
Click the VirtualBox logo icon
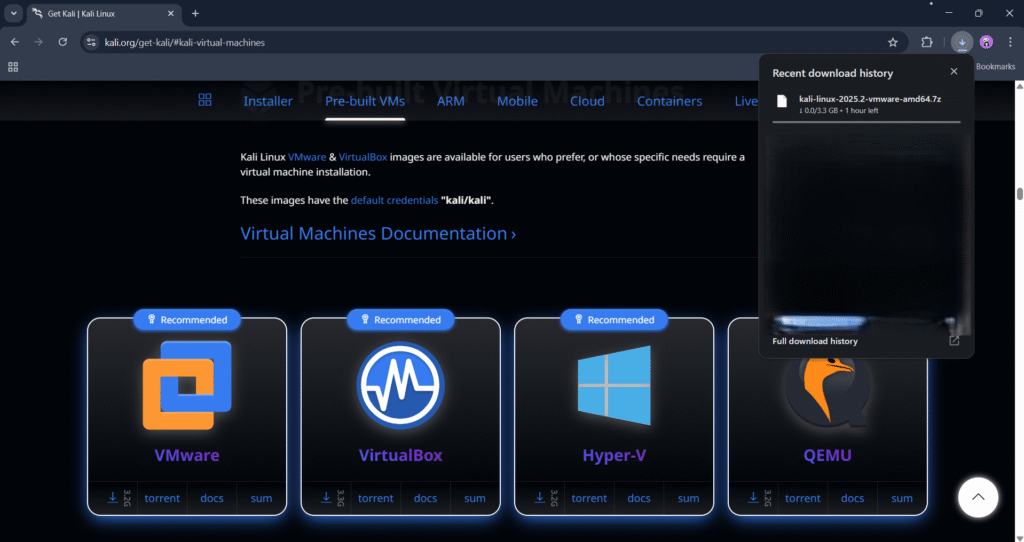[400, 385]
